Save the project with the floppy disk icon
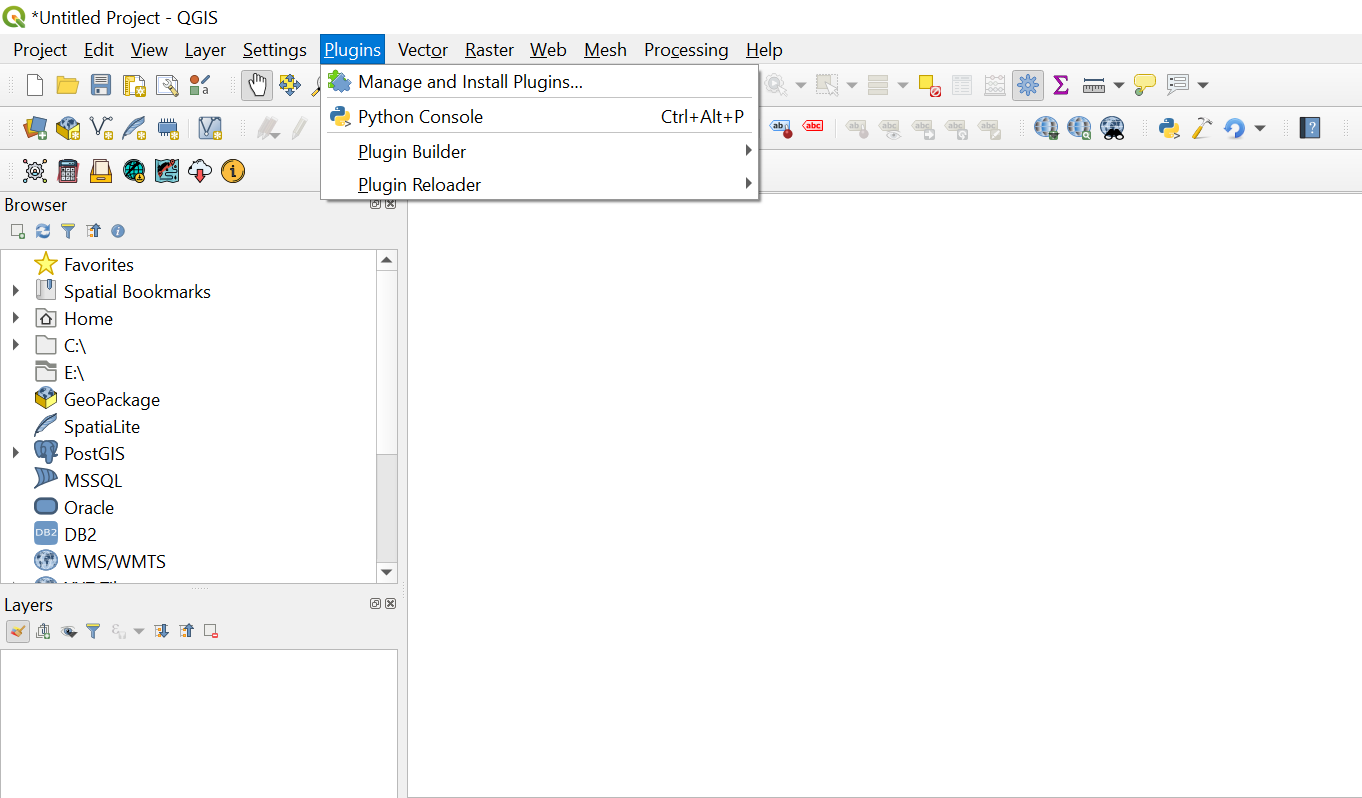 coord(101,85)
